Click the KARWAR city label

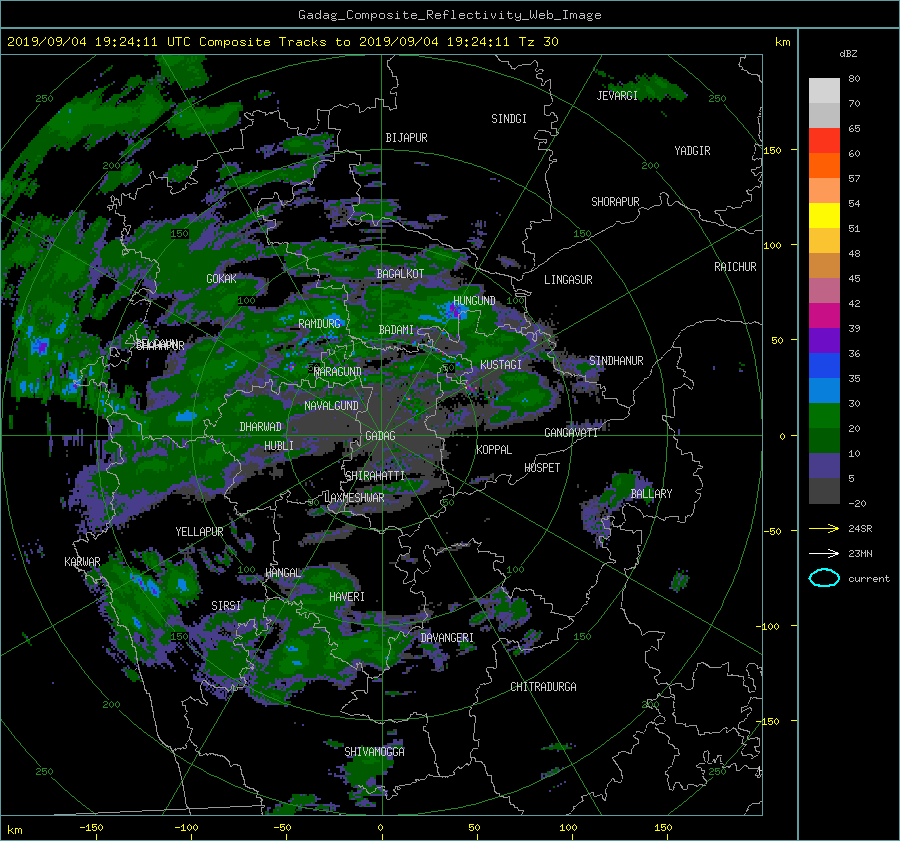click(82, 562)
